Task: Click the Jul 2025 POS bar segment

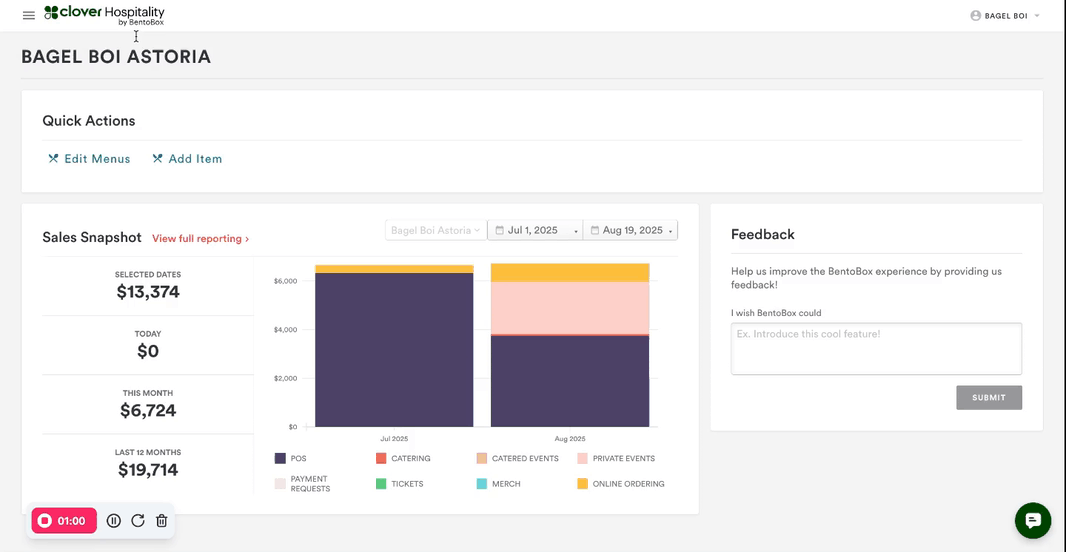Action: tap(394, 350)
